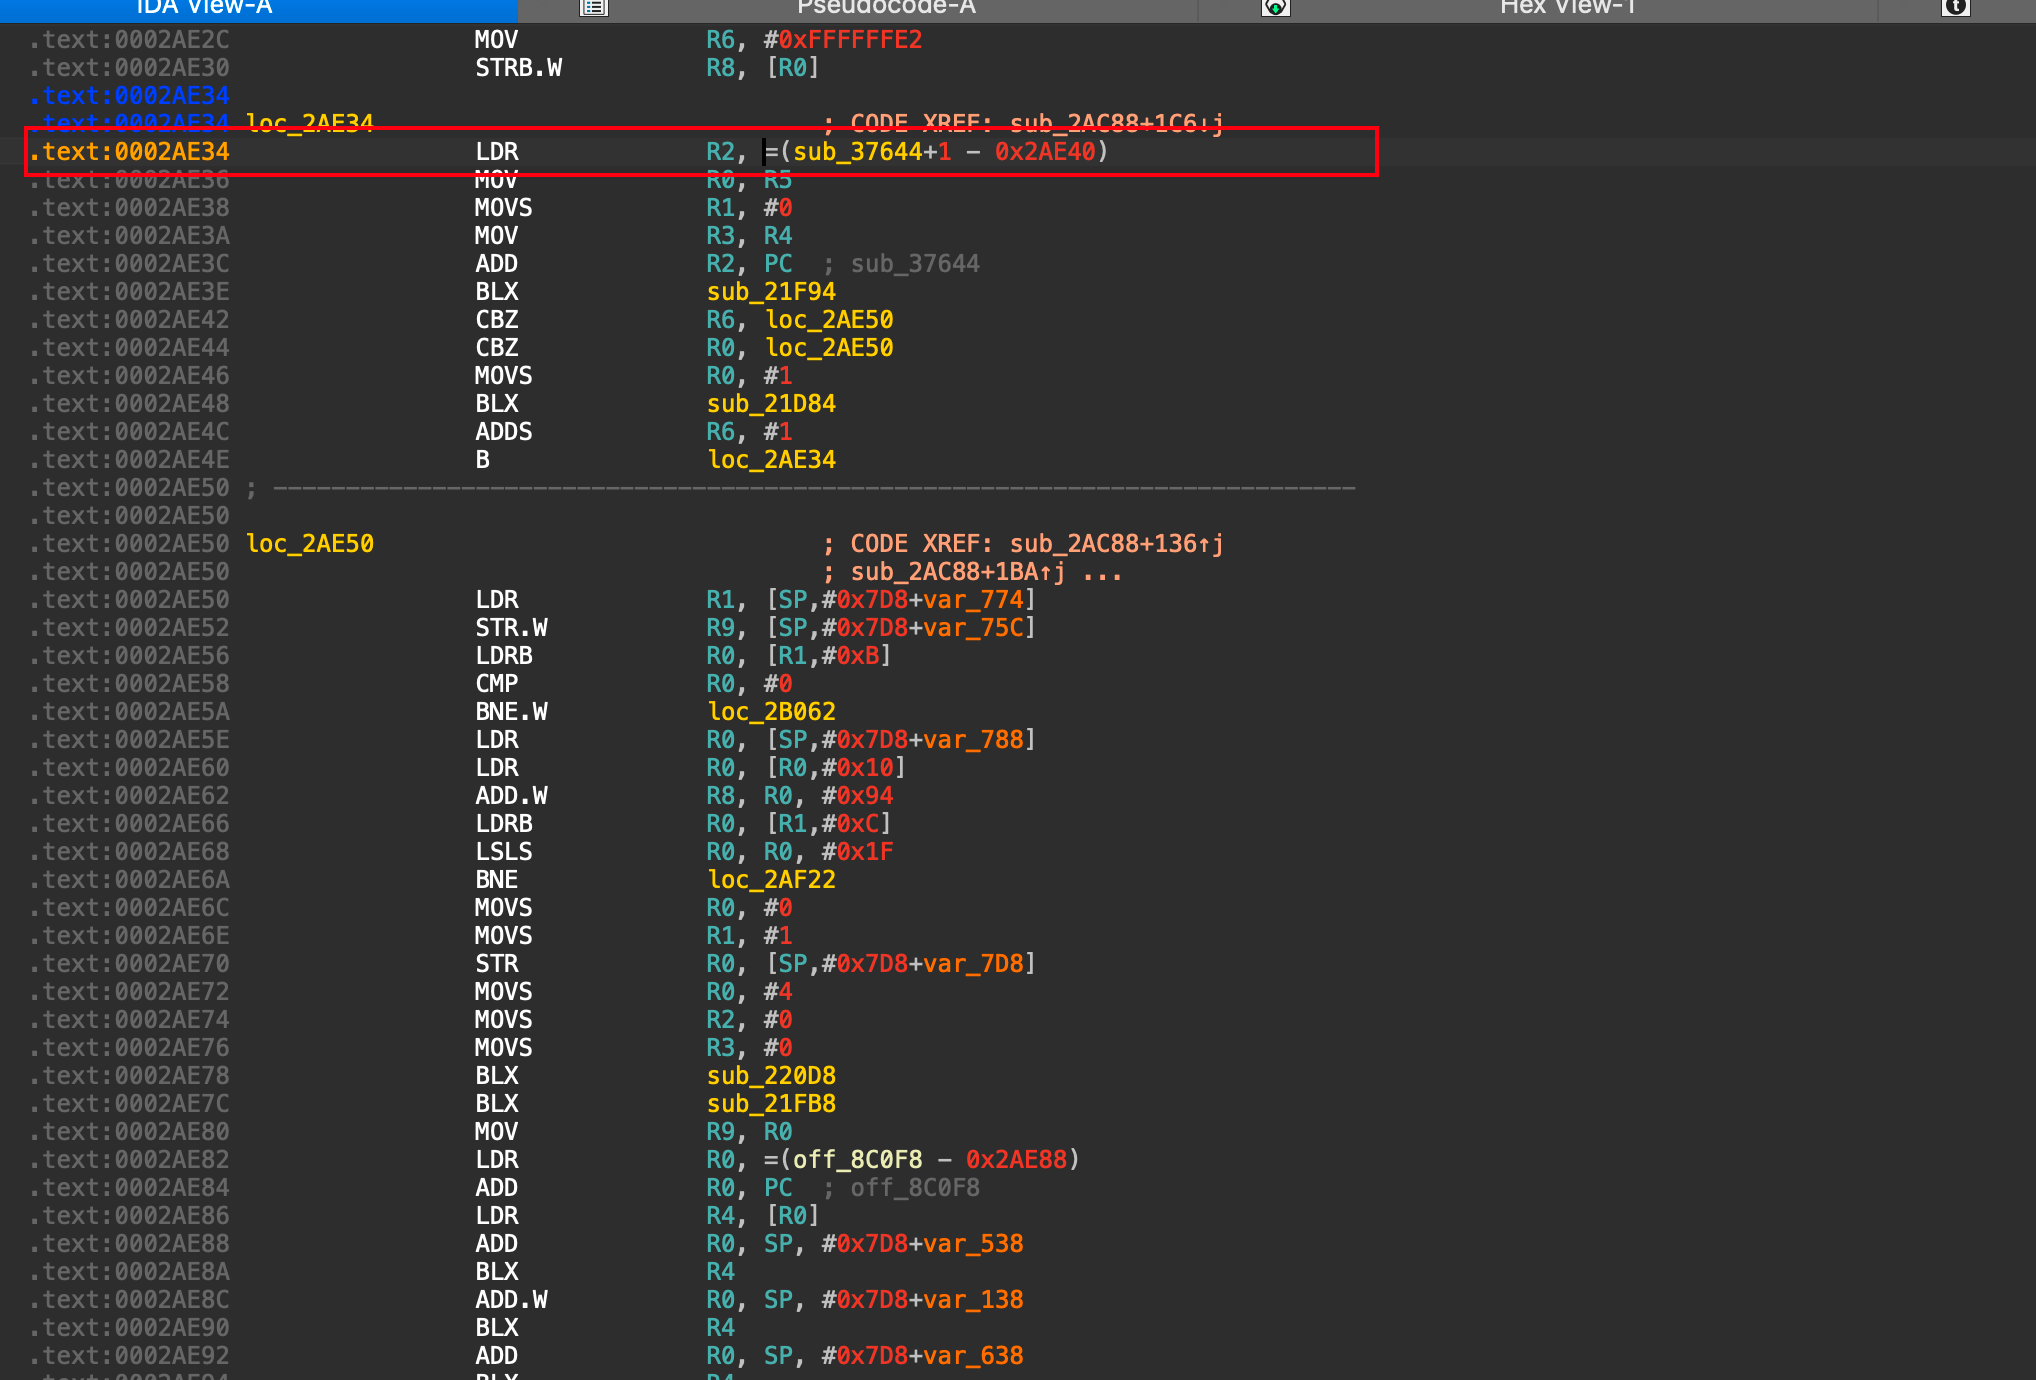Click loc_2B062 in the BNE.W line
This screenshot has height=1380, width=2036.
(771, 712)
